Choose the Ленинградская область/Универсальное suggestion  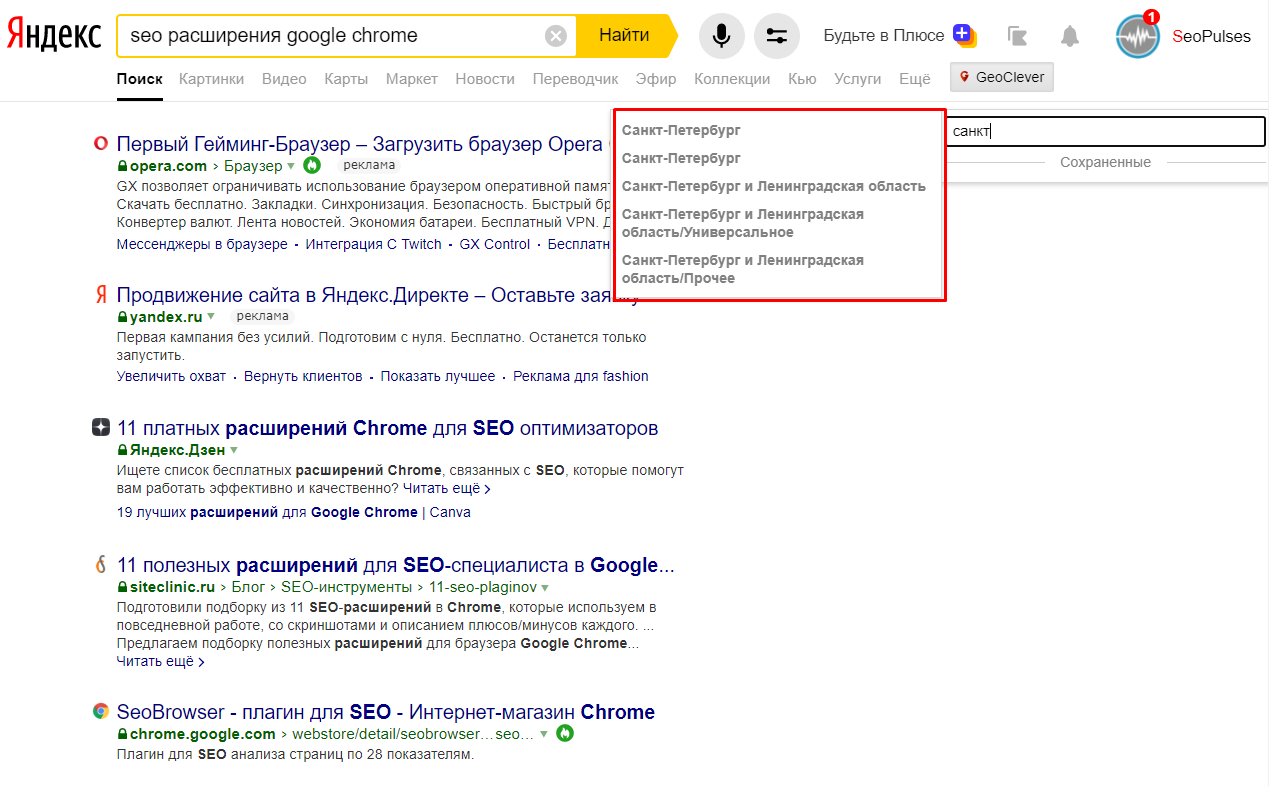click(x=742, y=223)
